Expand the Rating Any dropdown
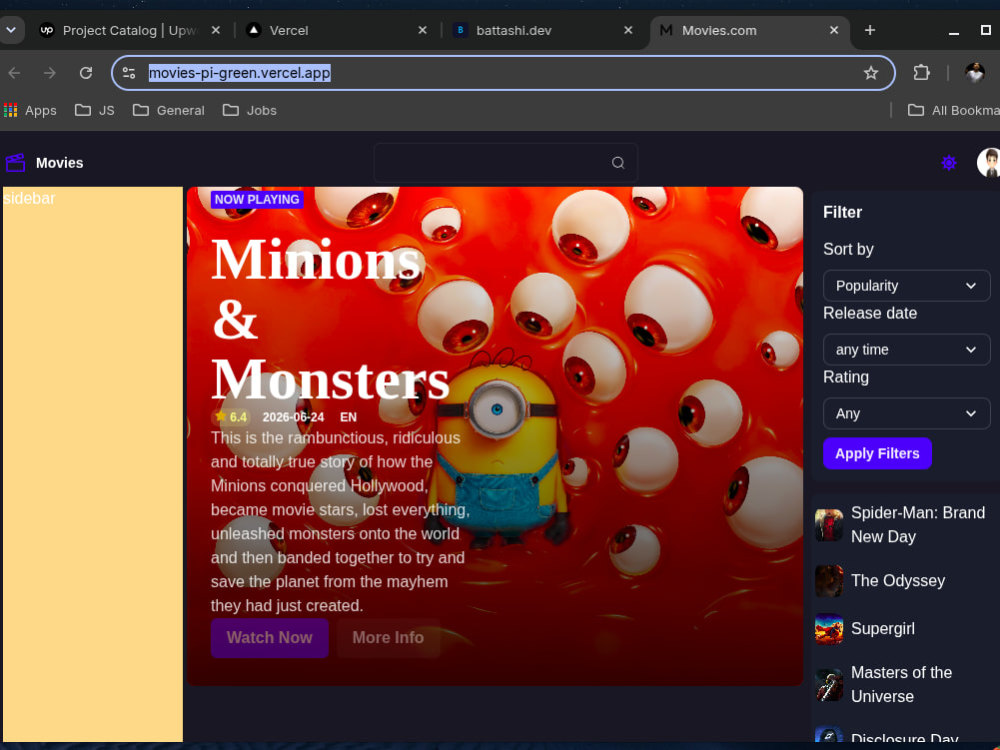The width and height of the screenshot is (1000, 750). pos(906,413)
